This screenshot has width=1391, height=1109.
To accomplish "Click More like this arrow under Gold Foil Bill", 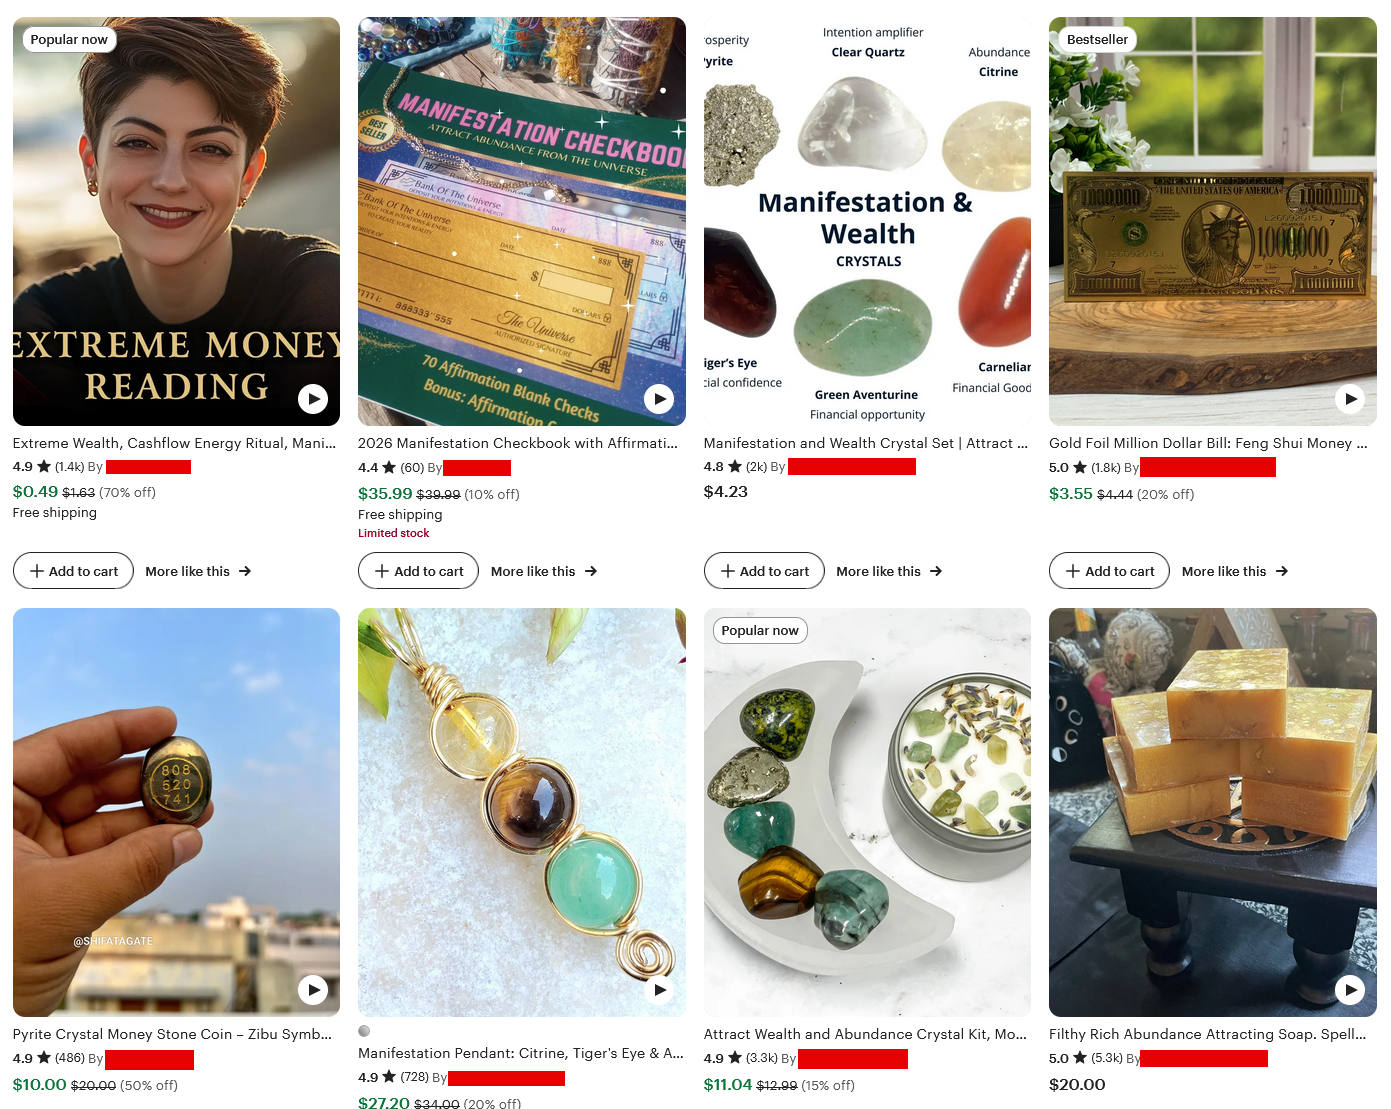I will click(1282, 571).
